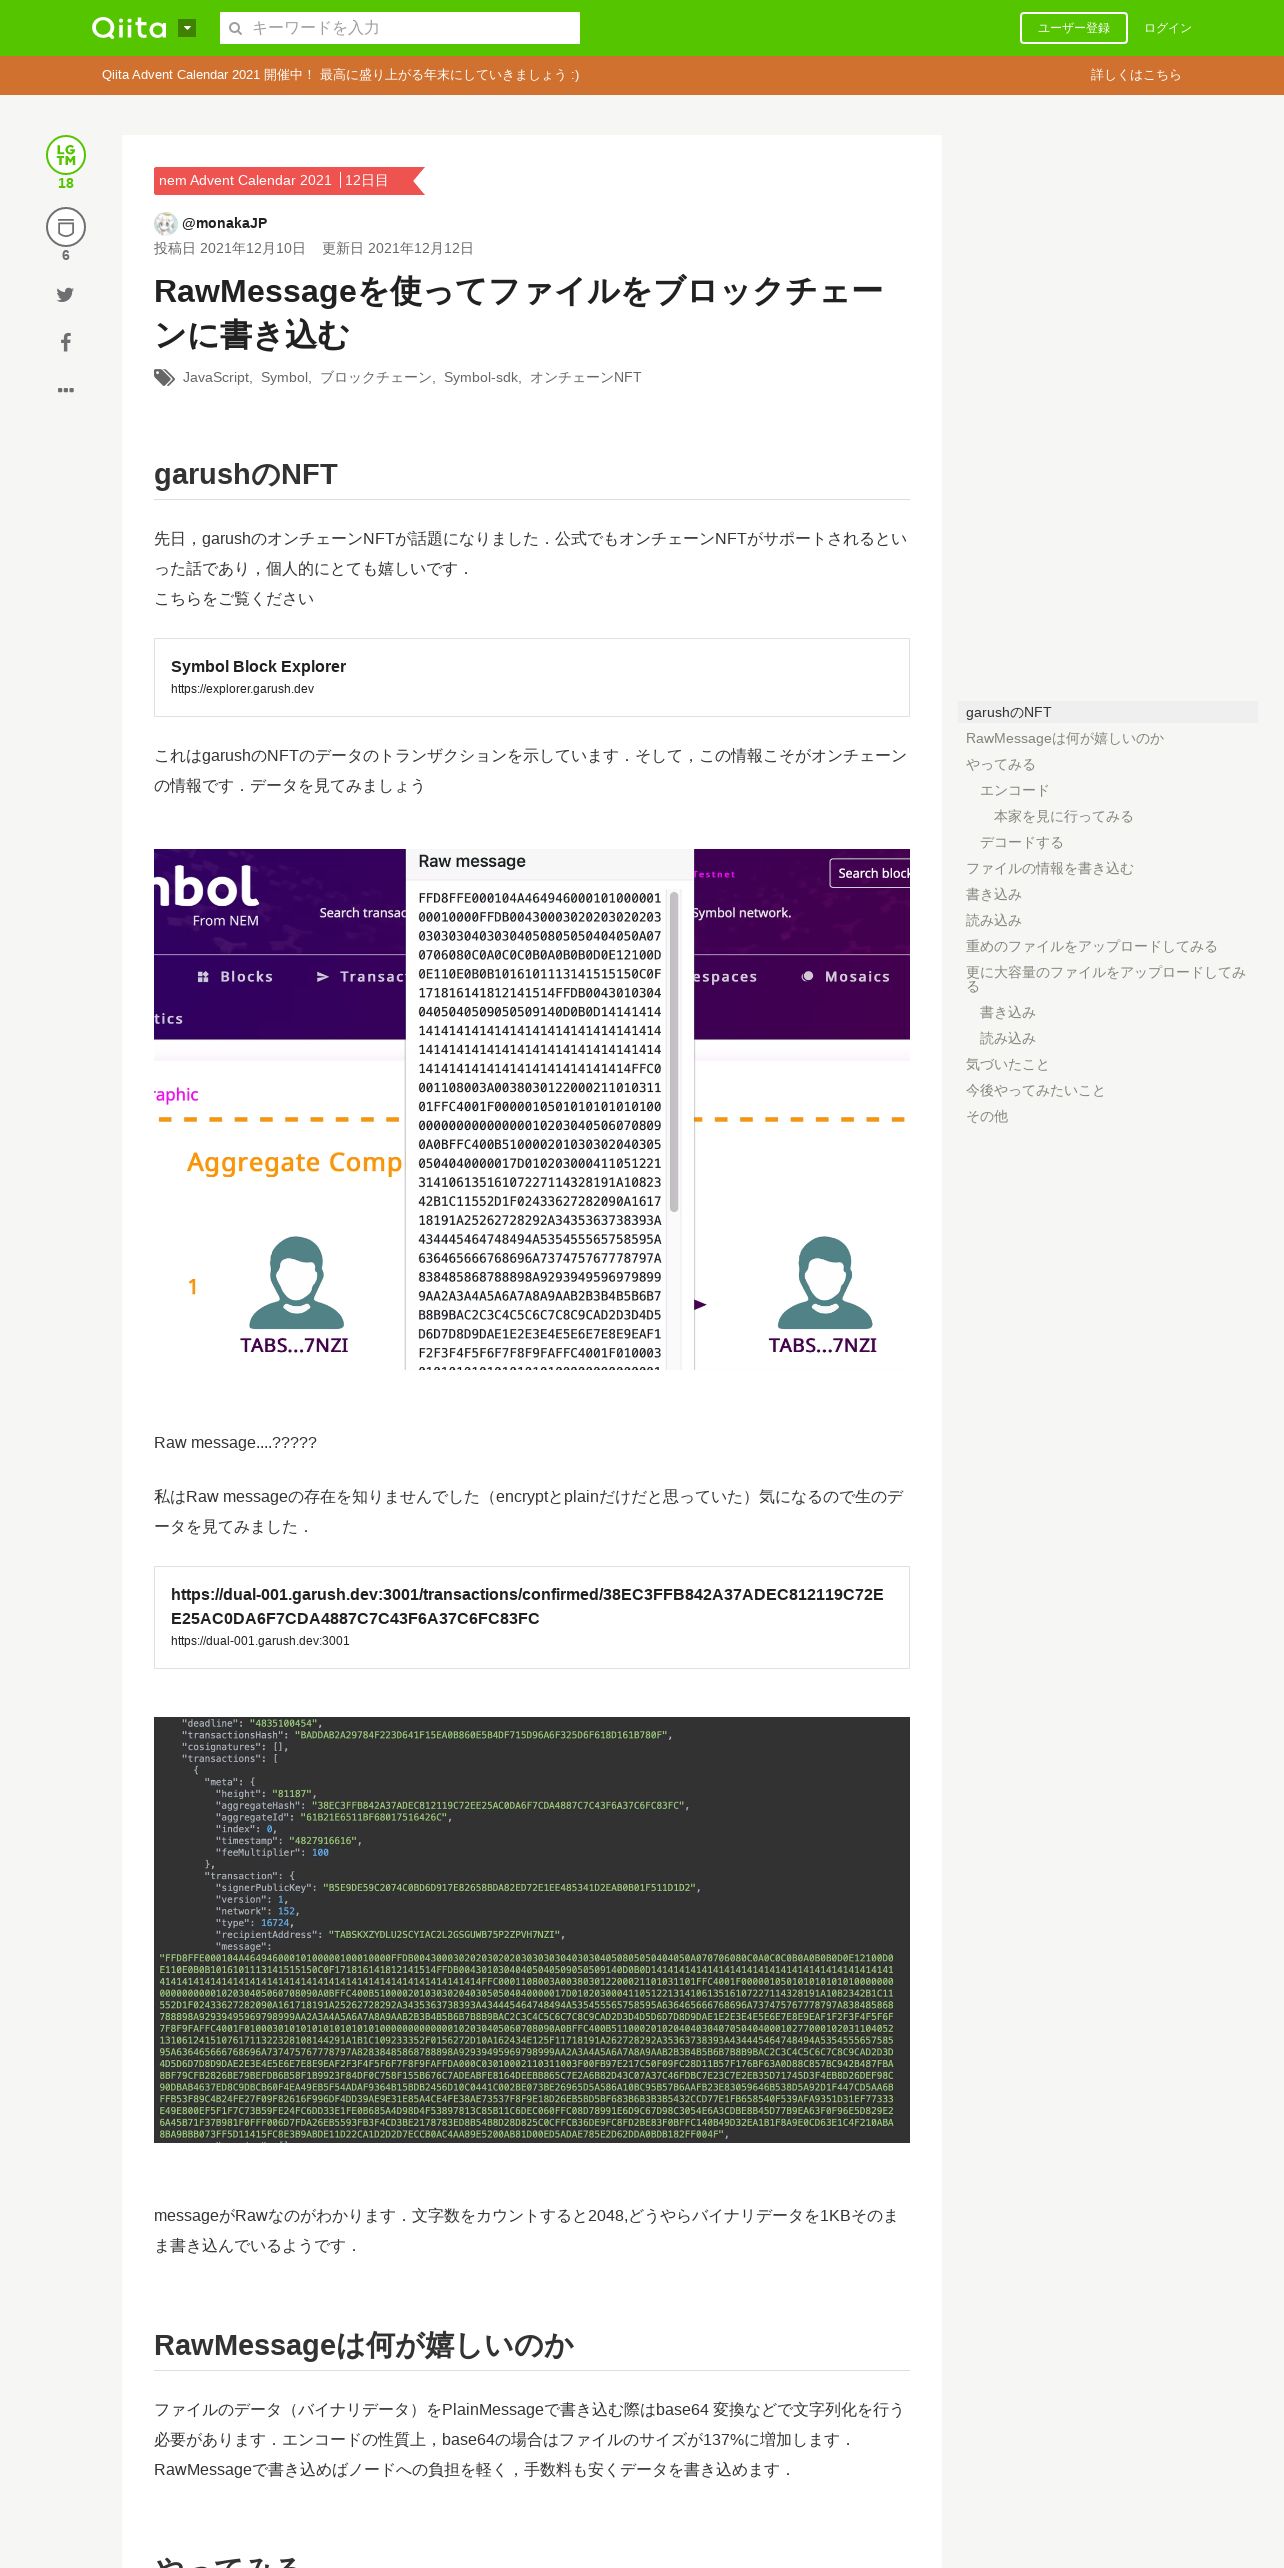Click the Raw message screenshot image
This screenshot has width=1284, height=2568.
tap(532, 1109)
